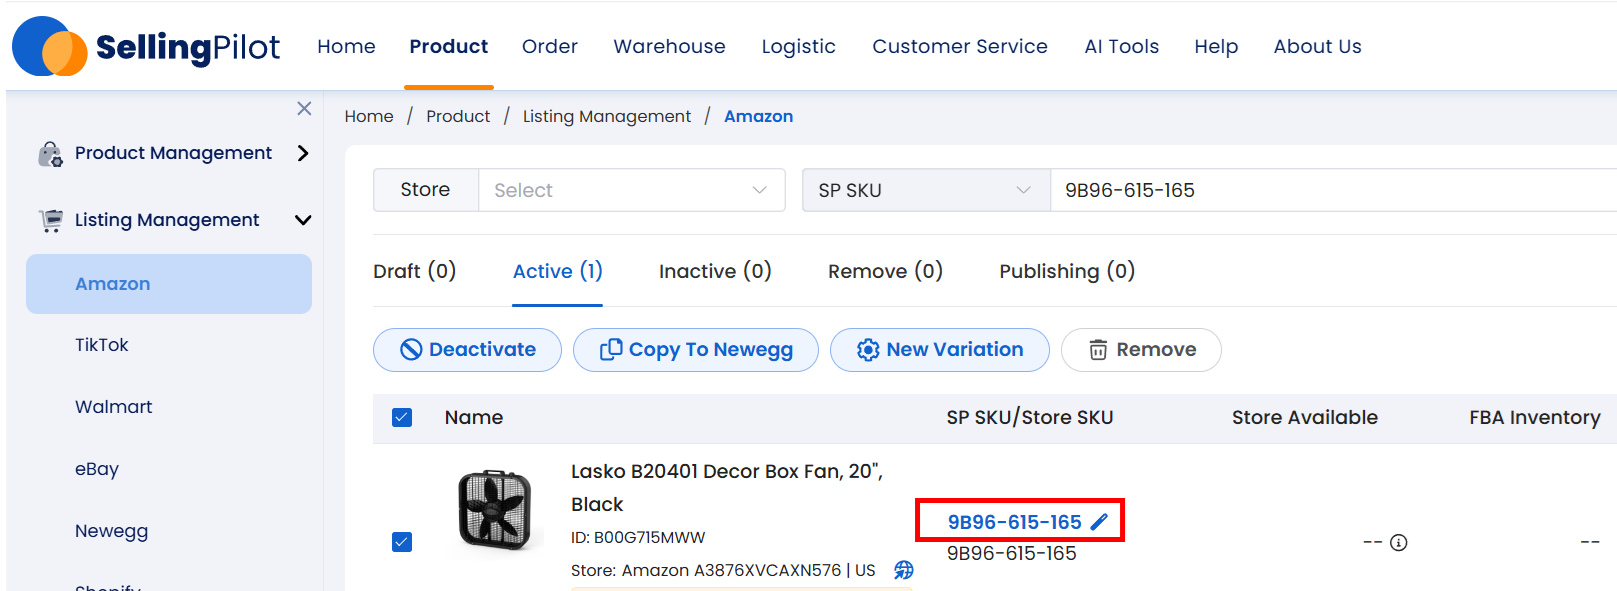Open the Store select dropdown

pos(632,190)
